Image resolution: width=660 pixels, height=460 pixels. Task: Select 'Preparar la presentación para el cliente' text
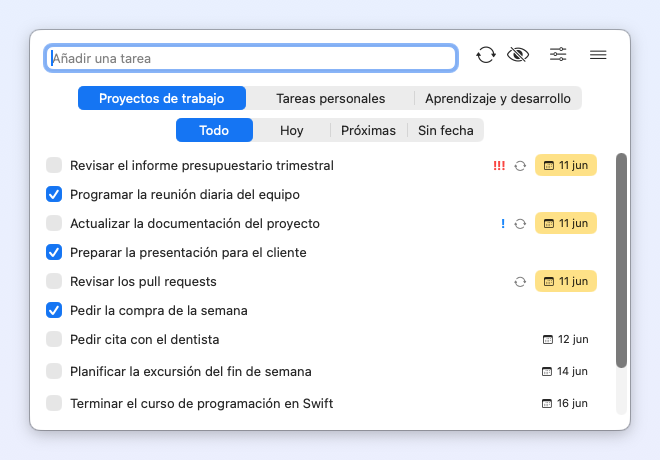click(188, 253)
